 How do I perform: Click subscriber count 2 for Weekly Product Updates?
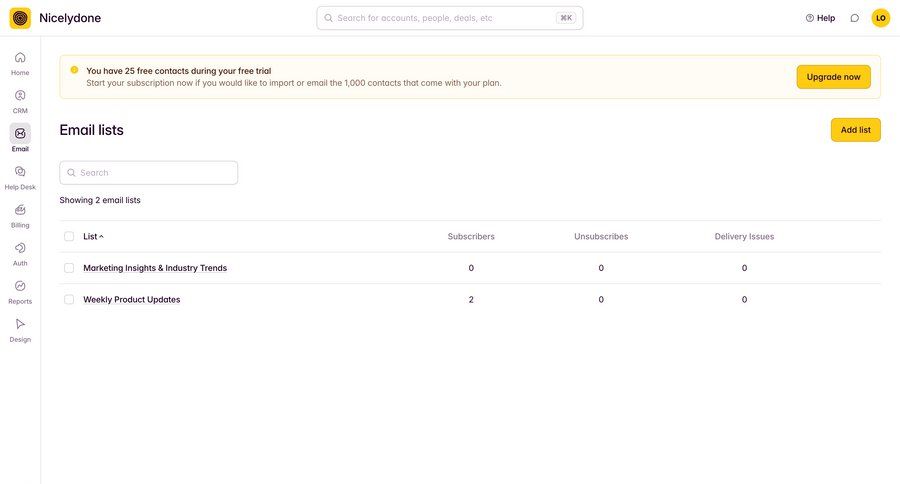[x=471, y=300]
